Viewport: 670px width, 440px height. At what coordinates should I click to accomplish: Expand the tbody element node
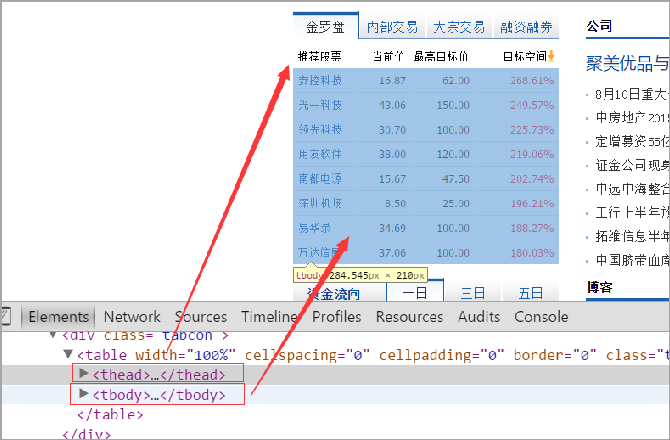(84, 395)
